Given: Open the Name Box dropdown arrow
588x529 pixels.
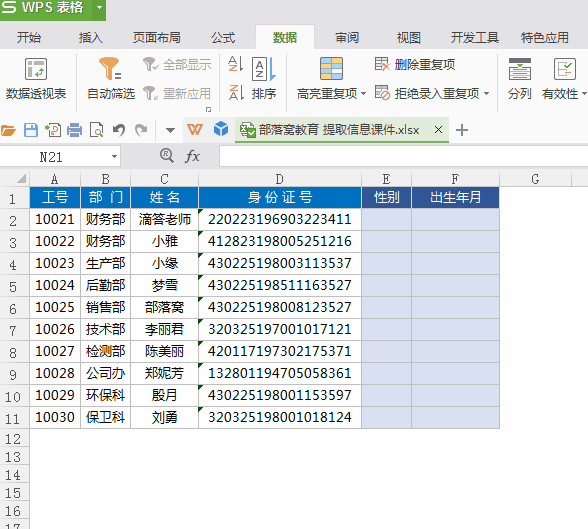Looking at the screenshot, I should [x=114, y=156].
